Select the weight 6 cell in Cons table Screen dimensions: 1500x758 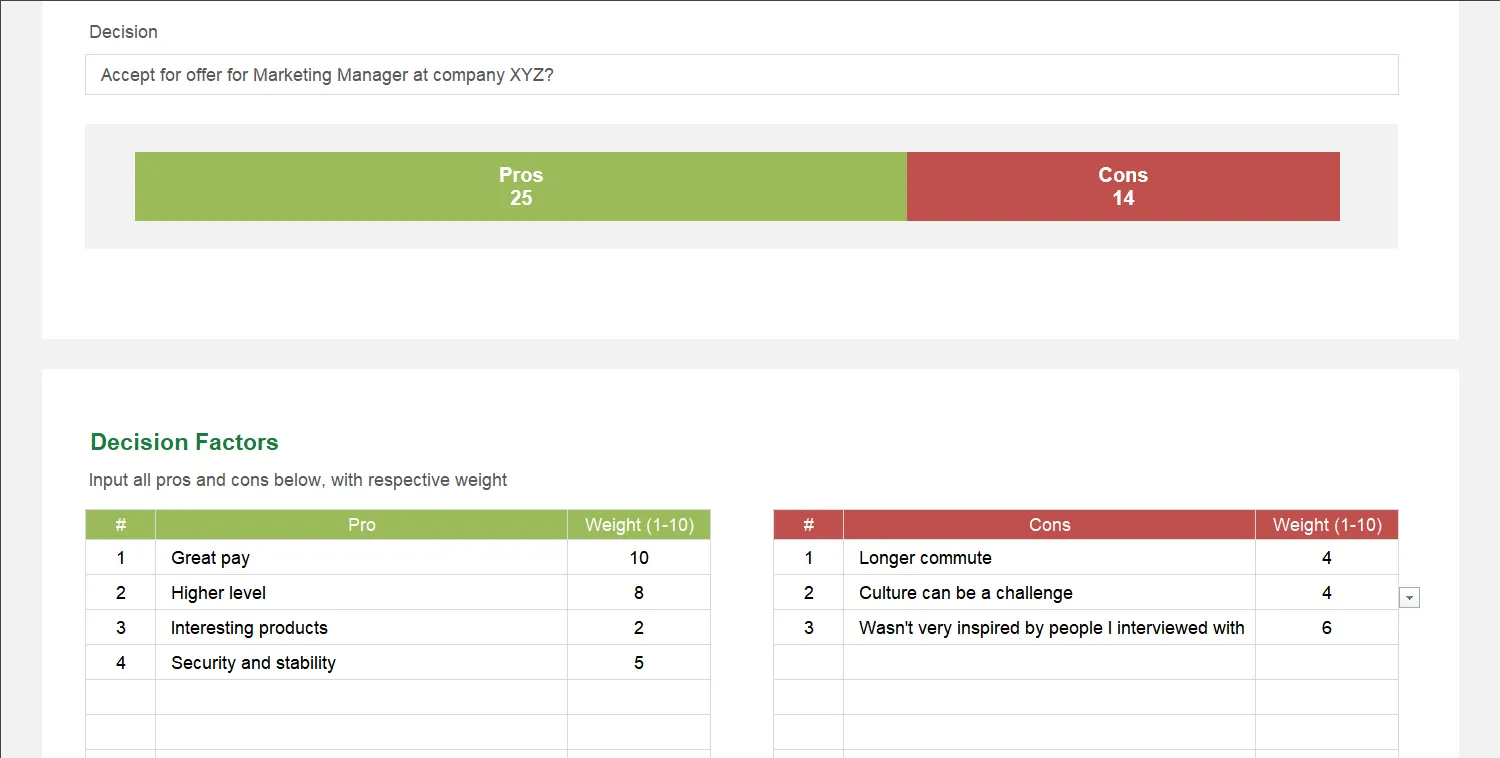click(1326, 627)
